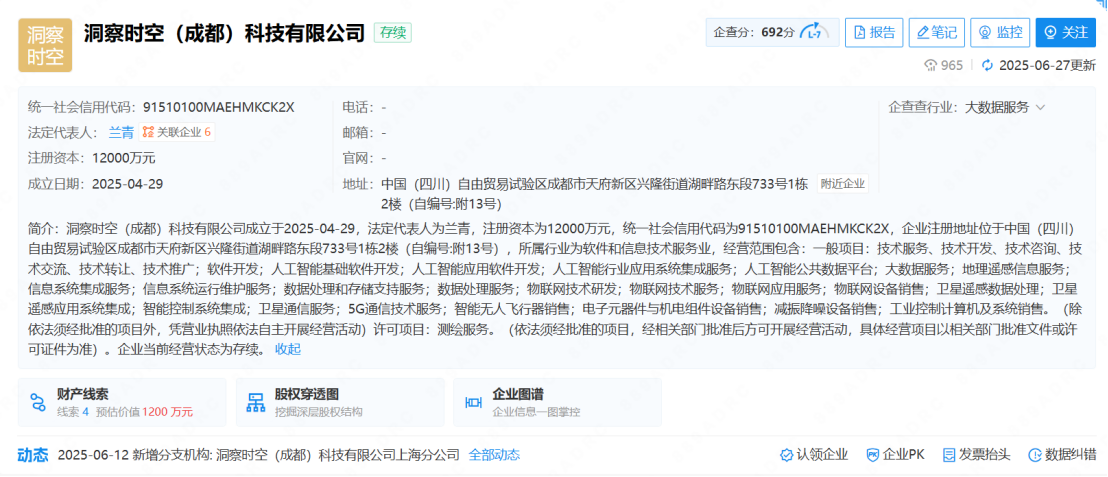Click the 企业信息一图掌控 subtitle
The image size is (1108, 477).
pos(536,412)
